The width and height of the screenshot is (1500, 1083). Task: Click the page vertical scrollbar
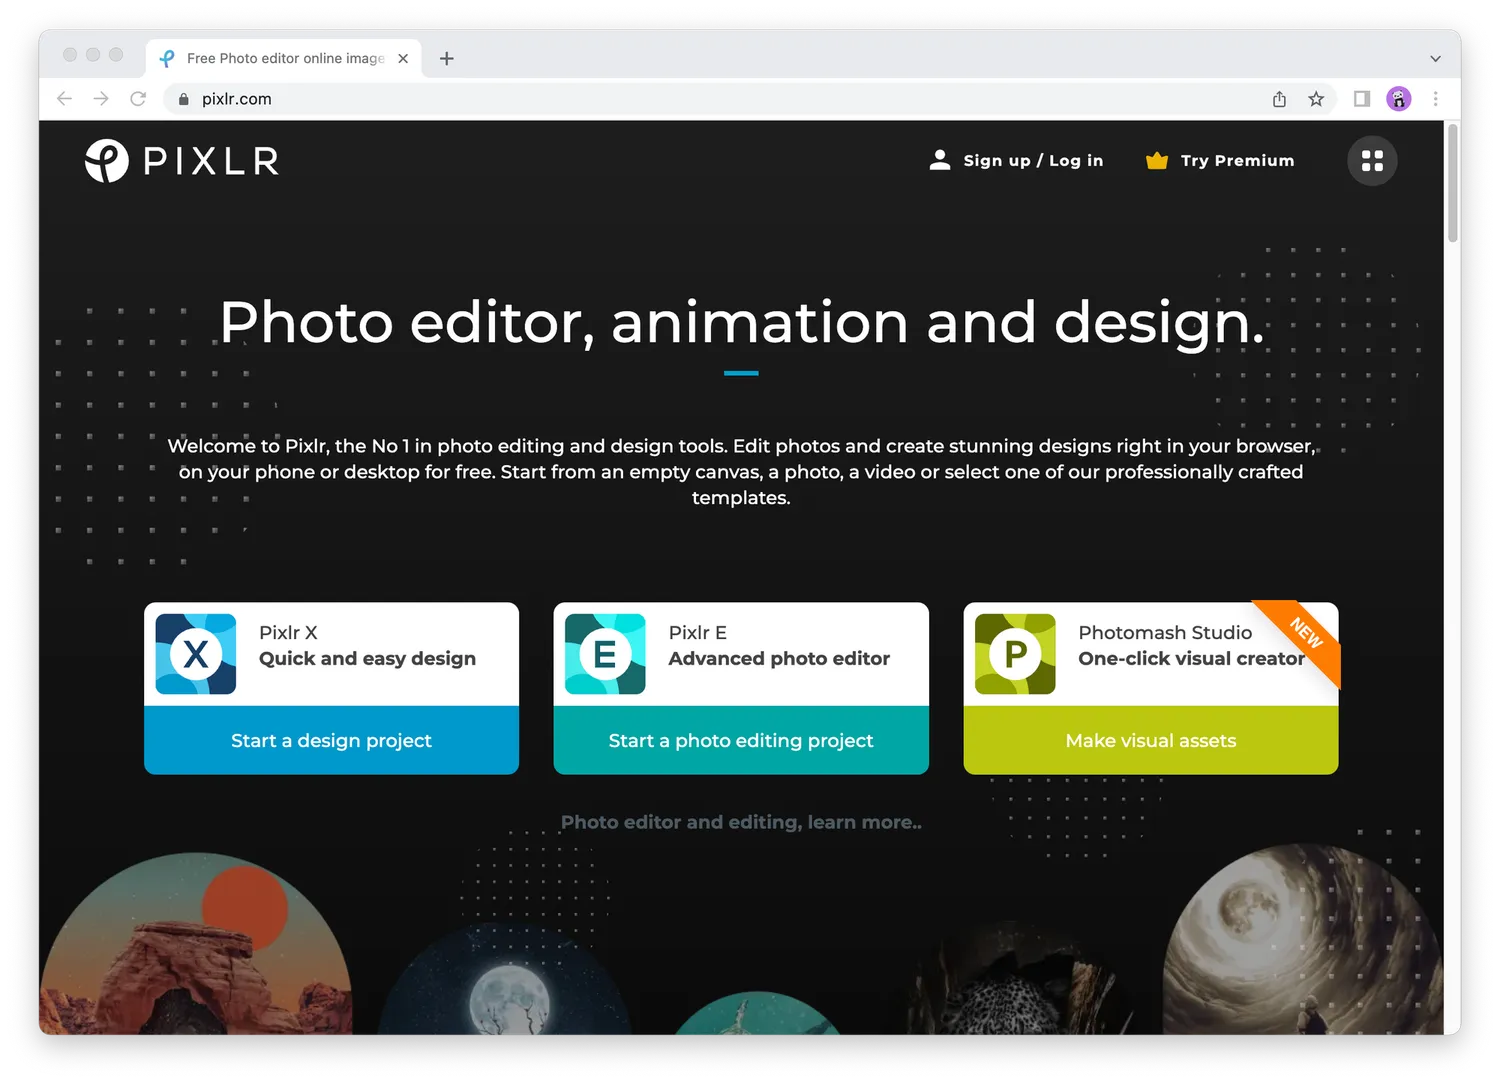1453,183
